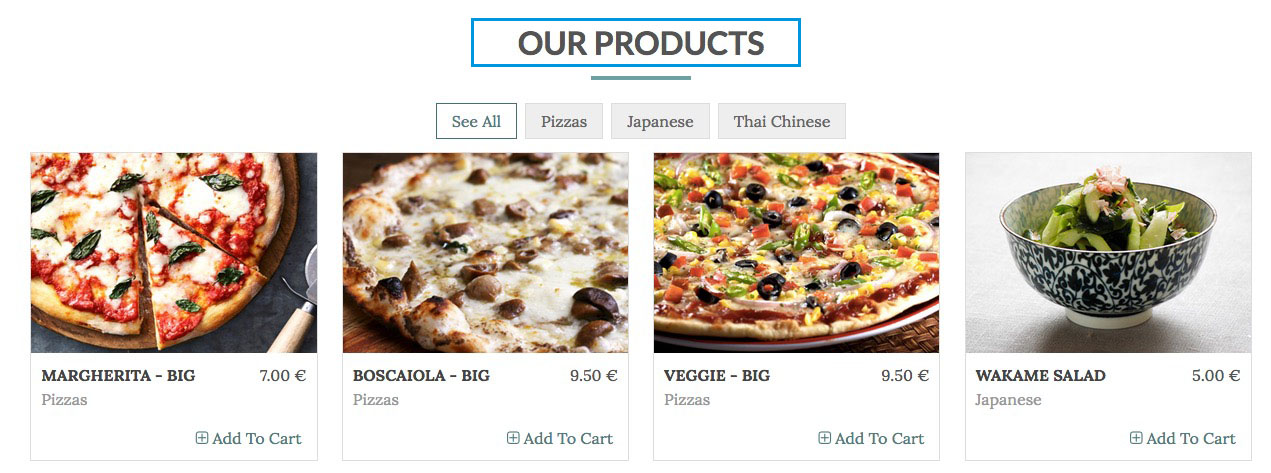Screen dimensions: 1271x473
Task: Click the Wakame Salad product name
Action: click(1040, 376)
